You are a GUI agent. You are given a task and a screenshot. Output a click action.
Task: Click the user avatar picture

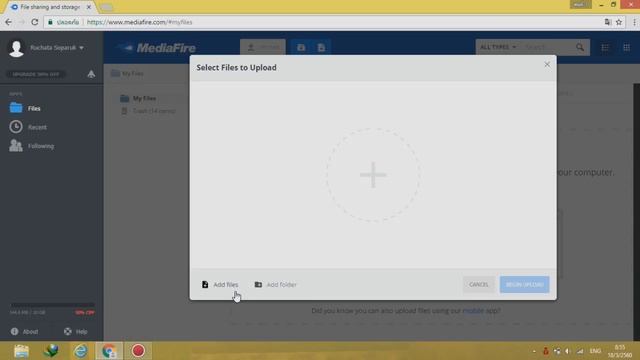point(16,48)
